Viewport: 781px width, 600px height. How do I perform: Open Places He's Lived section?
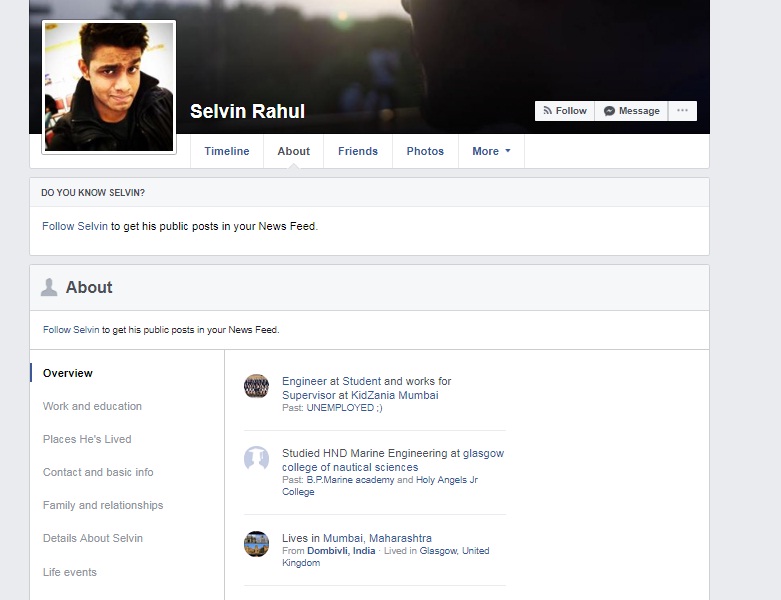(x=87, y=439)
